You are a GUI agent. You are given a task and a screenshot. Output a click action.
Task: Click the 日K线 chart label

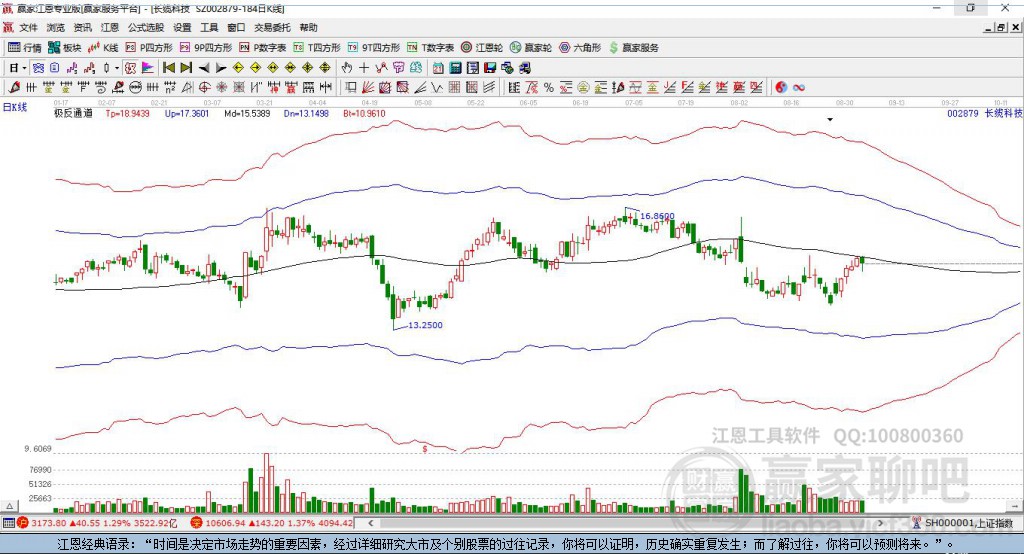[15, 107]
